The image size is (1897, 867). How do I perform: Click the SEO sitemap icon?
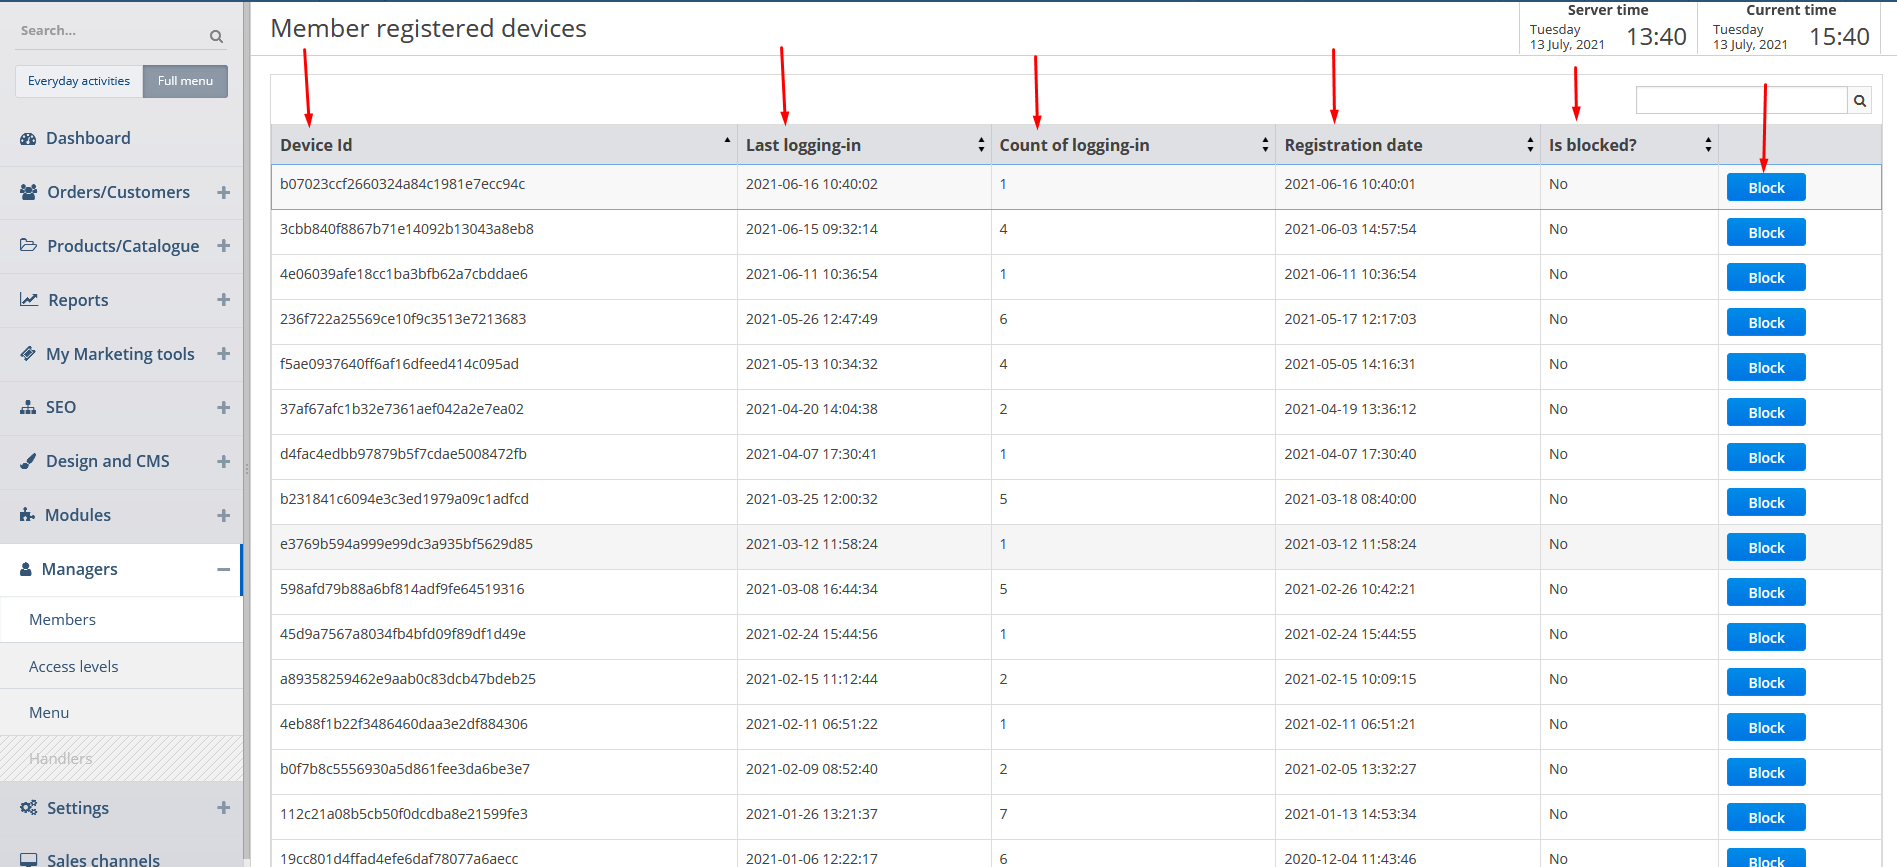(28, 408)
